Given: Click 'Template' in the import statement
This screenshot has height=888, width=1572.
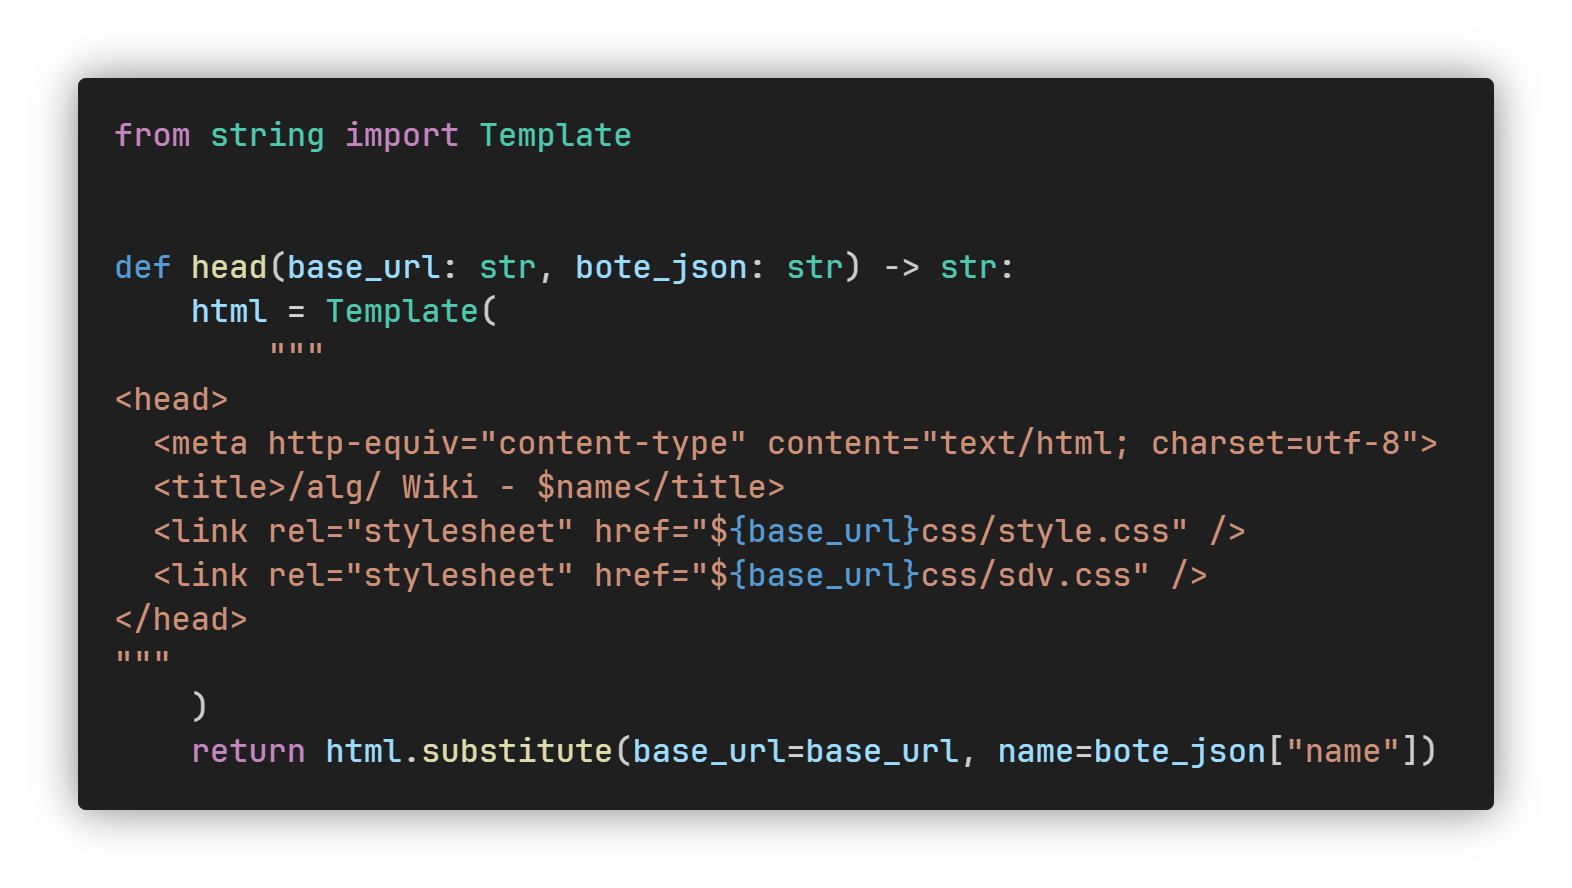Looking at the screenshot, I should 555,135.
